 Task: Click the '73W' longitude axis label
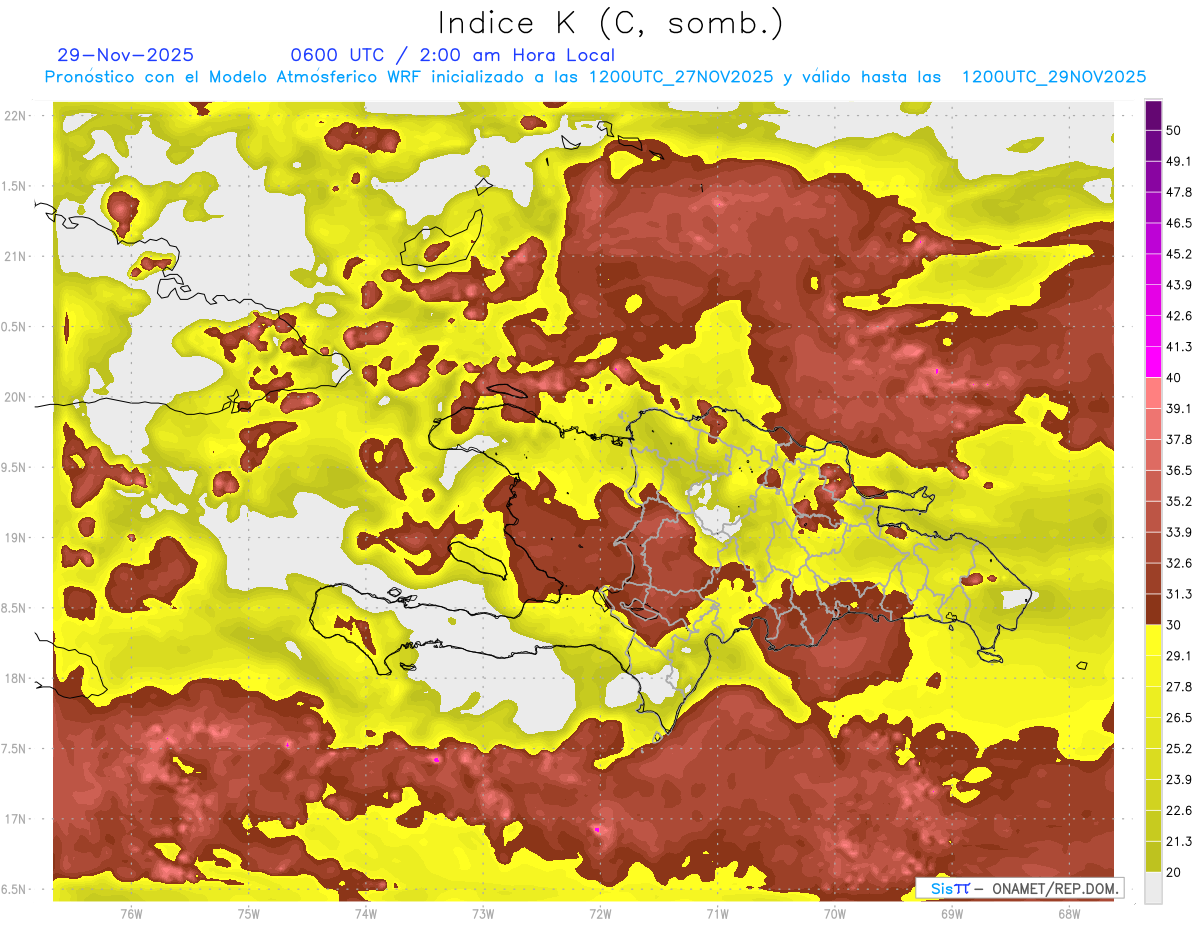pos(483,913)
